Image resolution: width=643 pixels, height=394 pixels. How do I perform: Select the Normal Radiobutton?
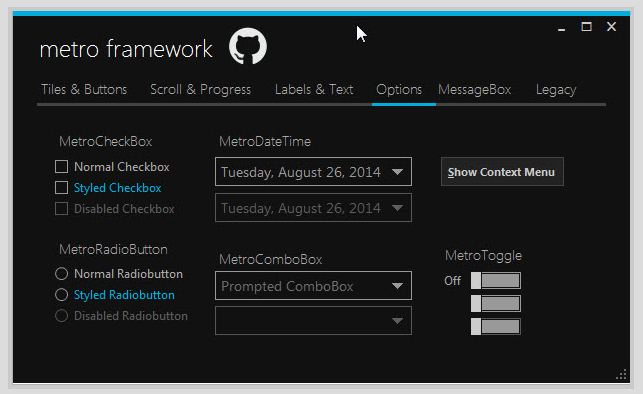pyautogui.click(x=62, y=273)
